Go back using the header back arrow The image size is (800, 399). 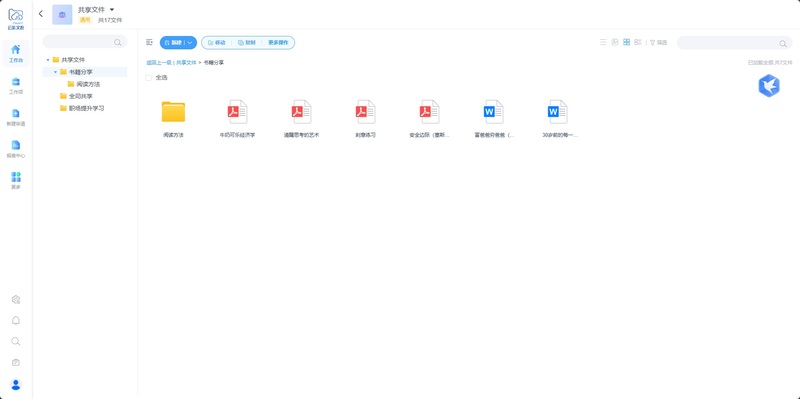41,14
